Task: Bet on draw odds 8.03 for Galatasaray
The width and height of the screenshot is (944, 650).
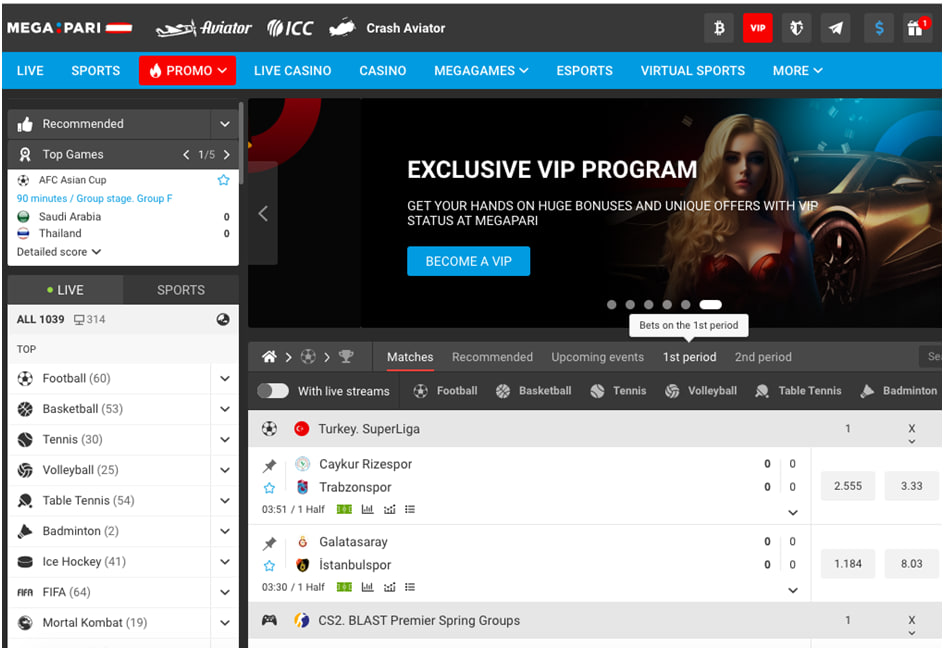Action: (911, 564)
